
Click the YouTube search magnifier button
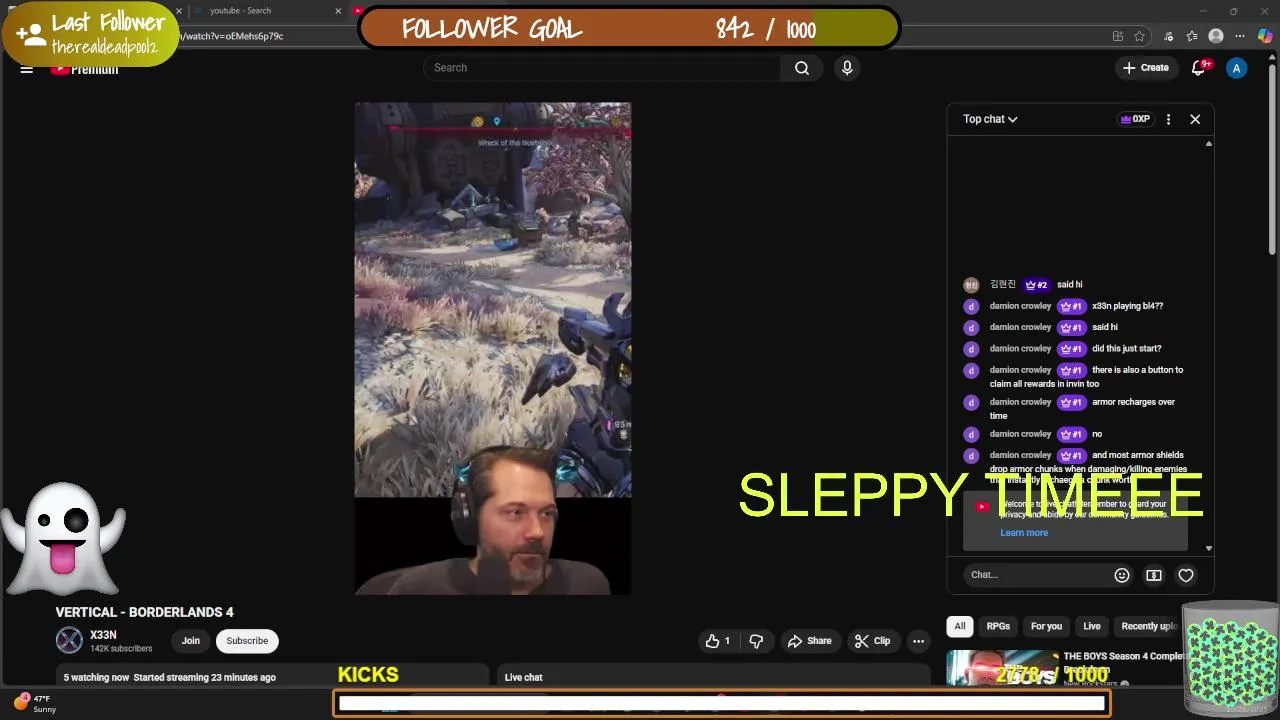pos(802,68)
